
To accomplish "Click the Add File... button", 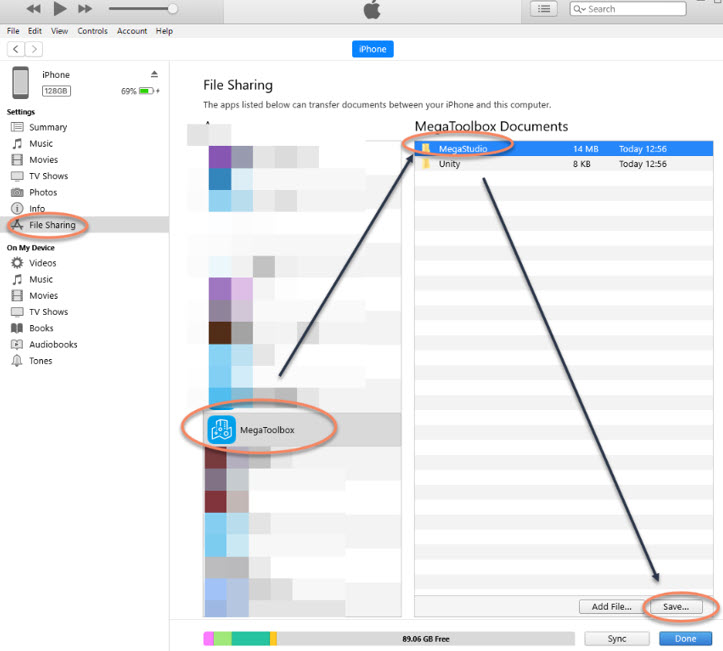I will (x=611, y=607).
